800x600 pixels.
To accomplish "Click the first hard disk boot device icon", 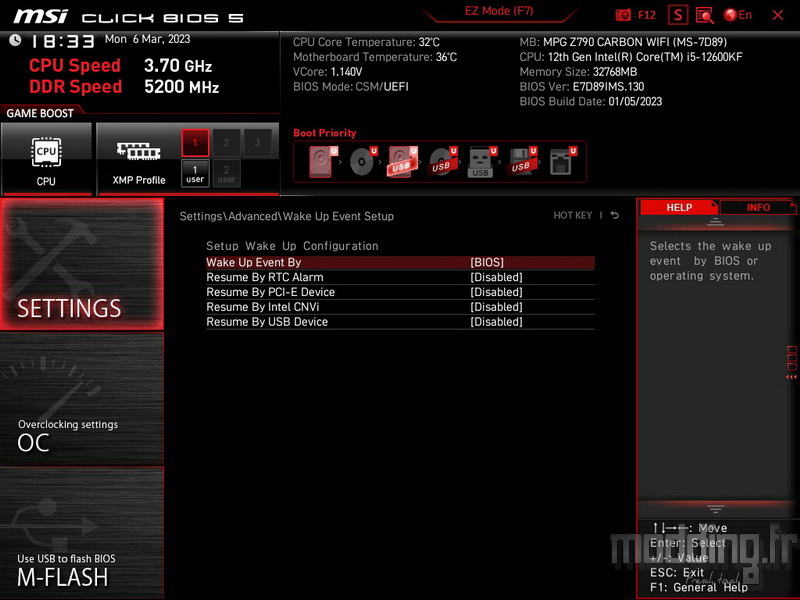I will point(323,161).
